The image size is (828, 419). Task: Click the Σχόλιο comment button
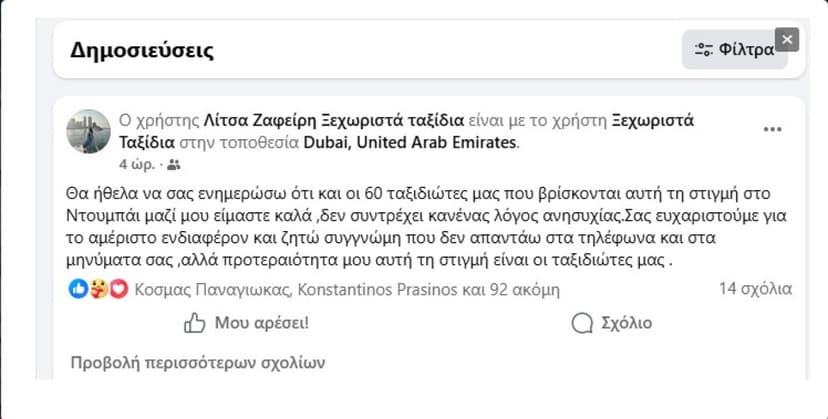pyautogui.click(x=610, y=323)
